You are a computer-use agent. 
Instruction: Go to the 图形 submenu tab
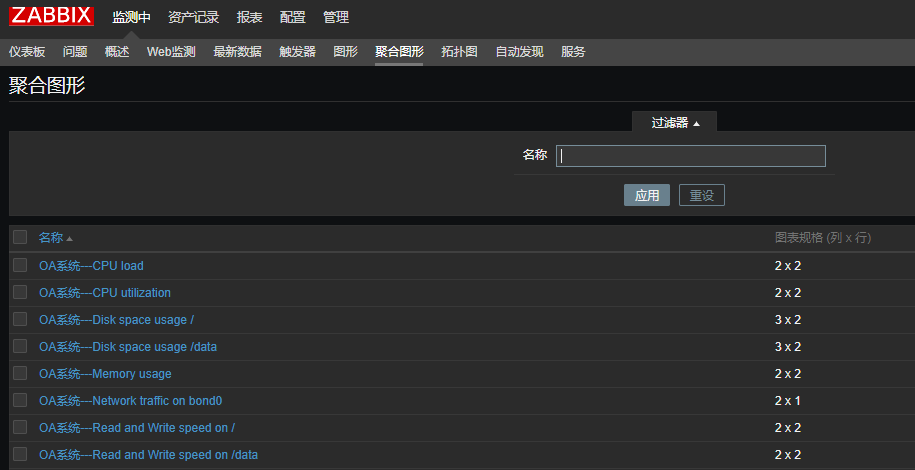[345, 52]
